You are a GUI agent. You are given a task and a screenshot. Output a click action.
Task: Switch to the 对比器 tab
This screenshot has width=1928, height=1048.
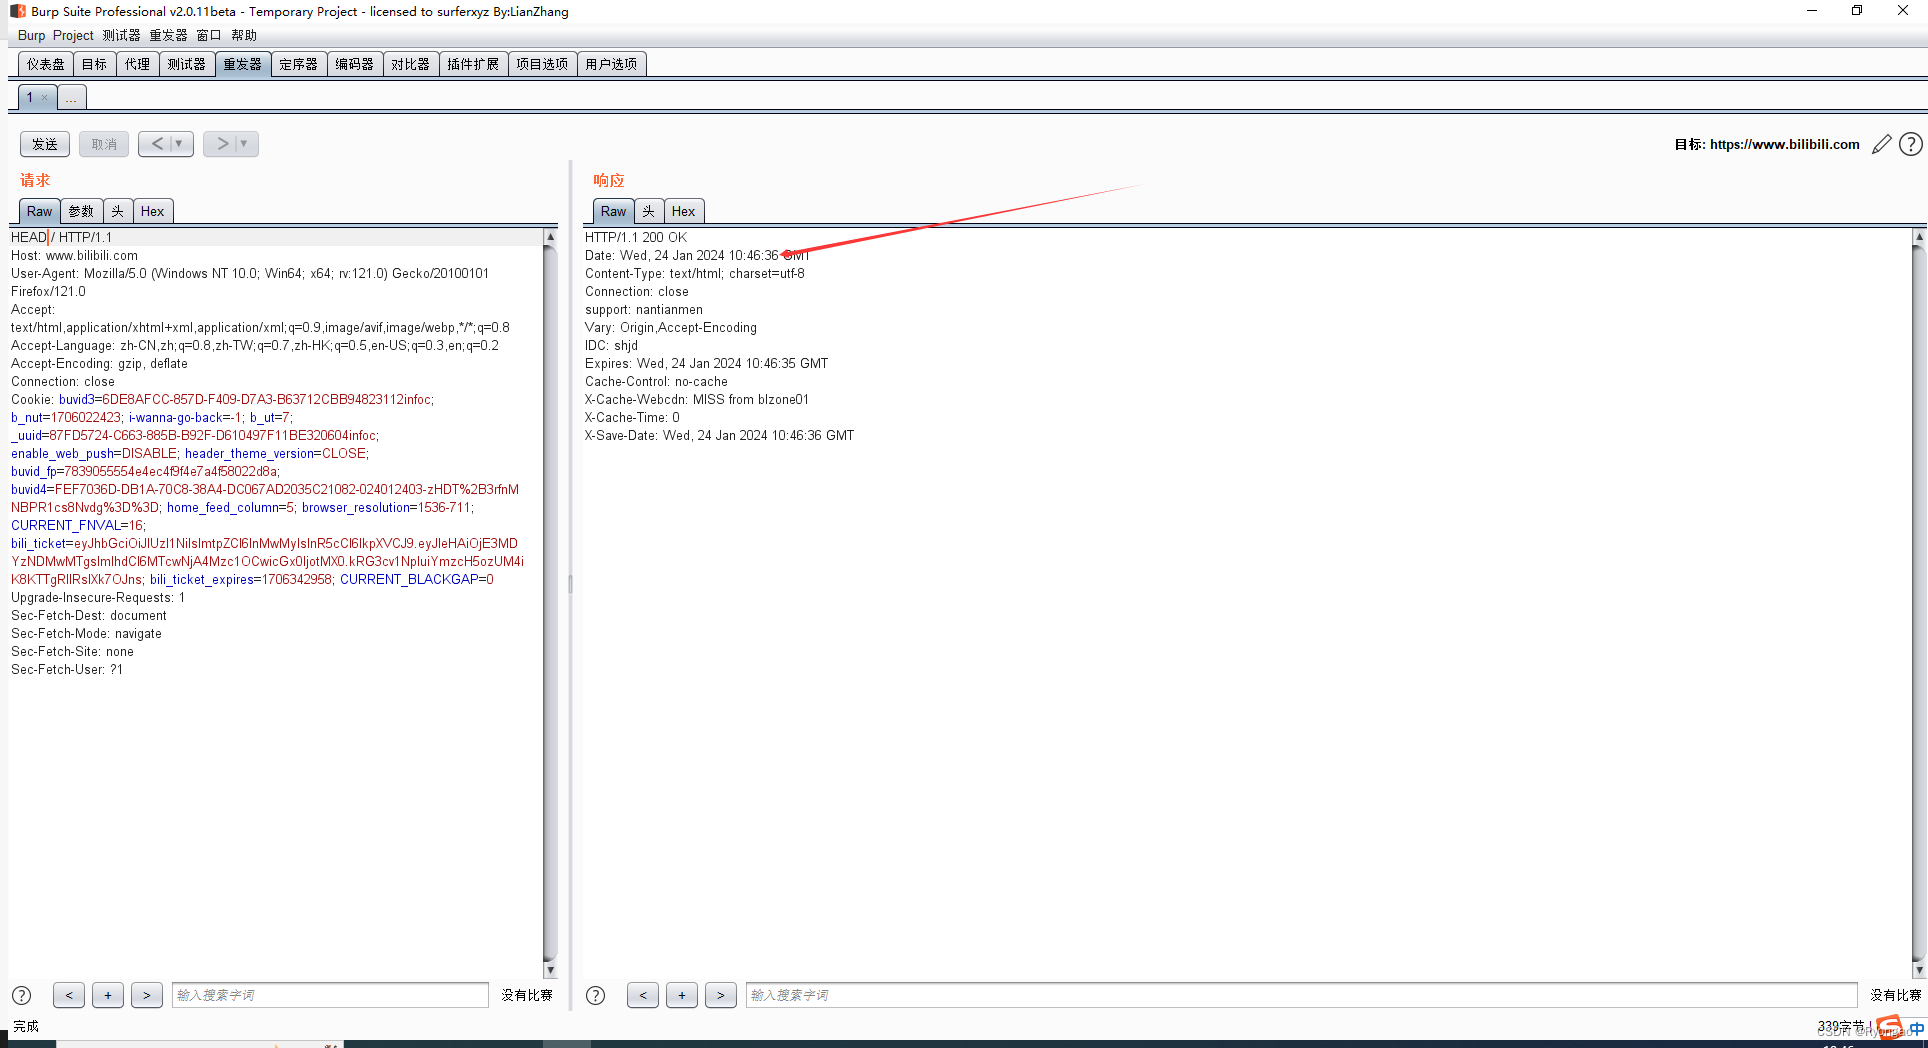(410, 64)
